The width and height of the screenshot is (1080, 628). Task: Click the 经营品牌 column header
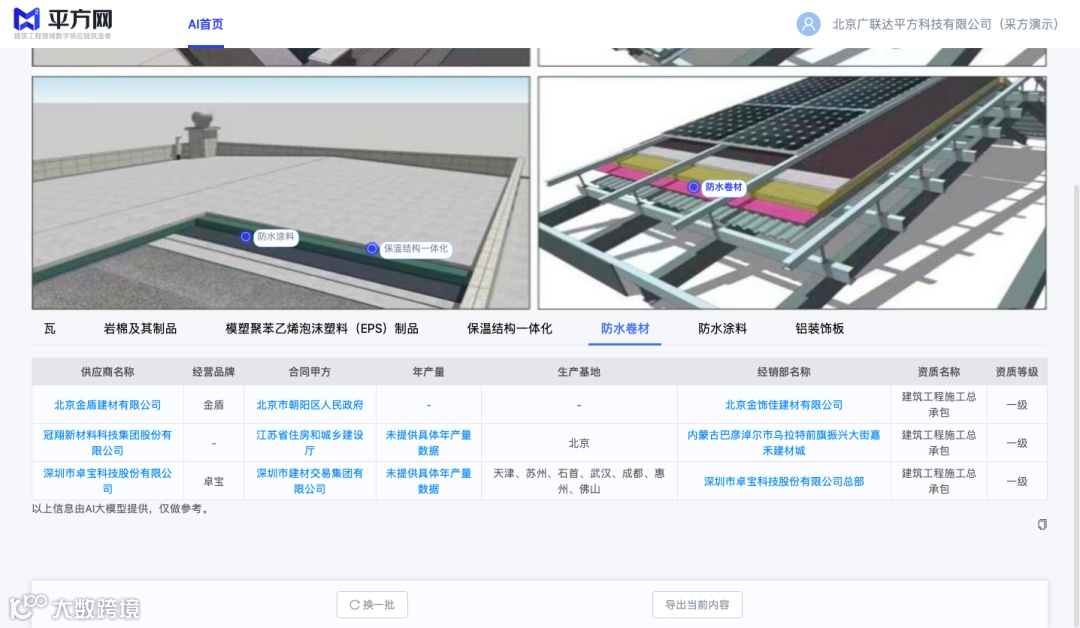[x=214, y=372]
